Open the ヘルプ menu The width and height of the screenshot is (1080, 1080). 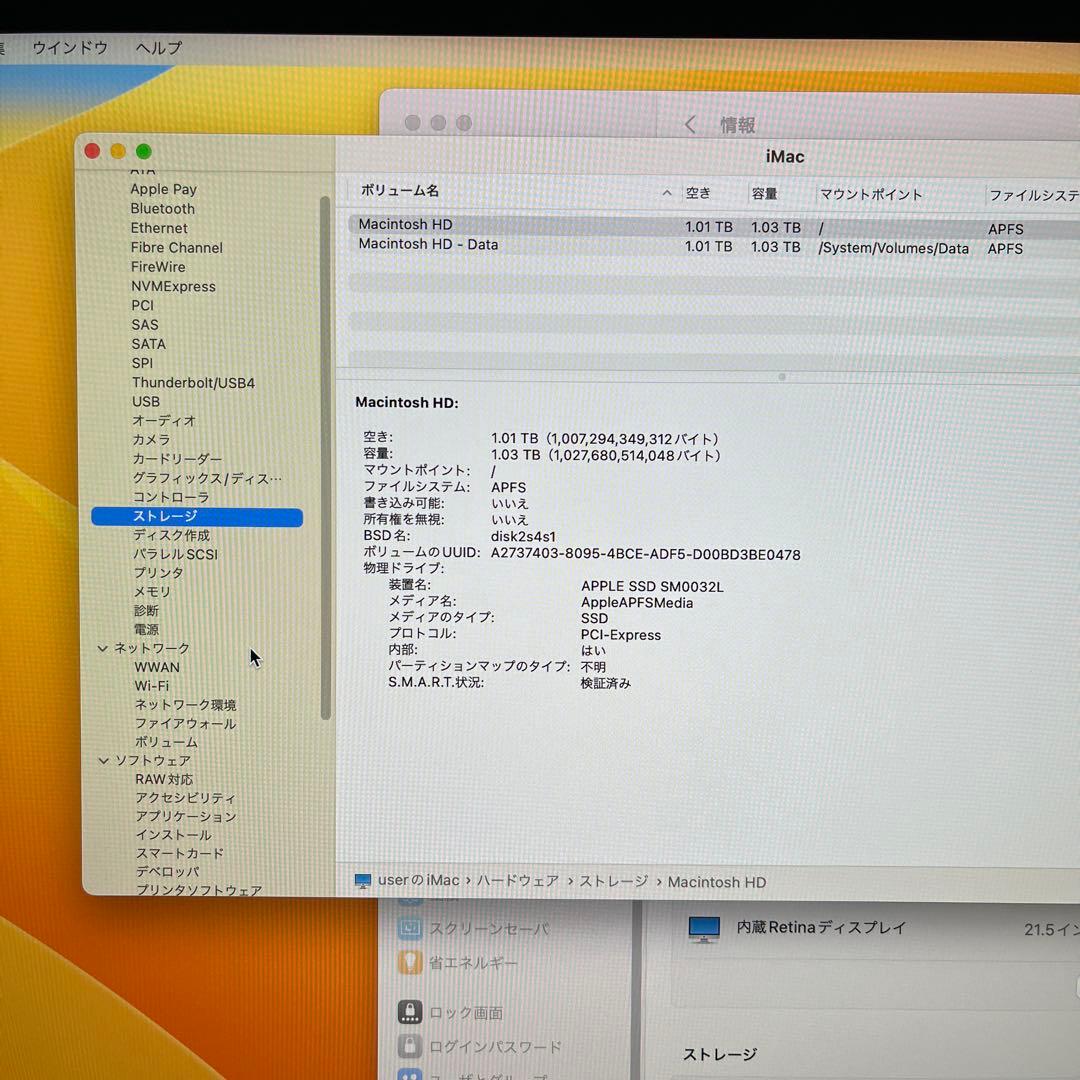pyautogui.click(x=156, y=47)
